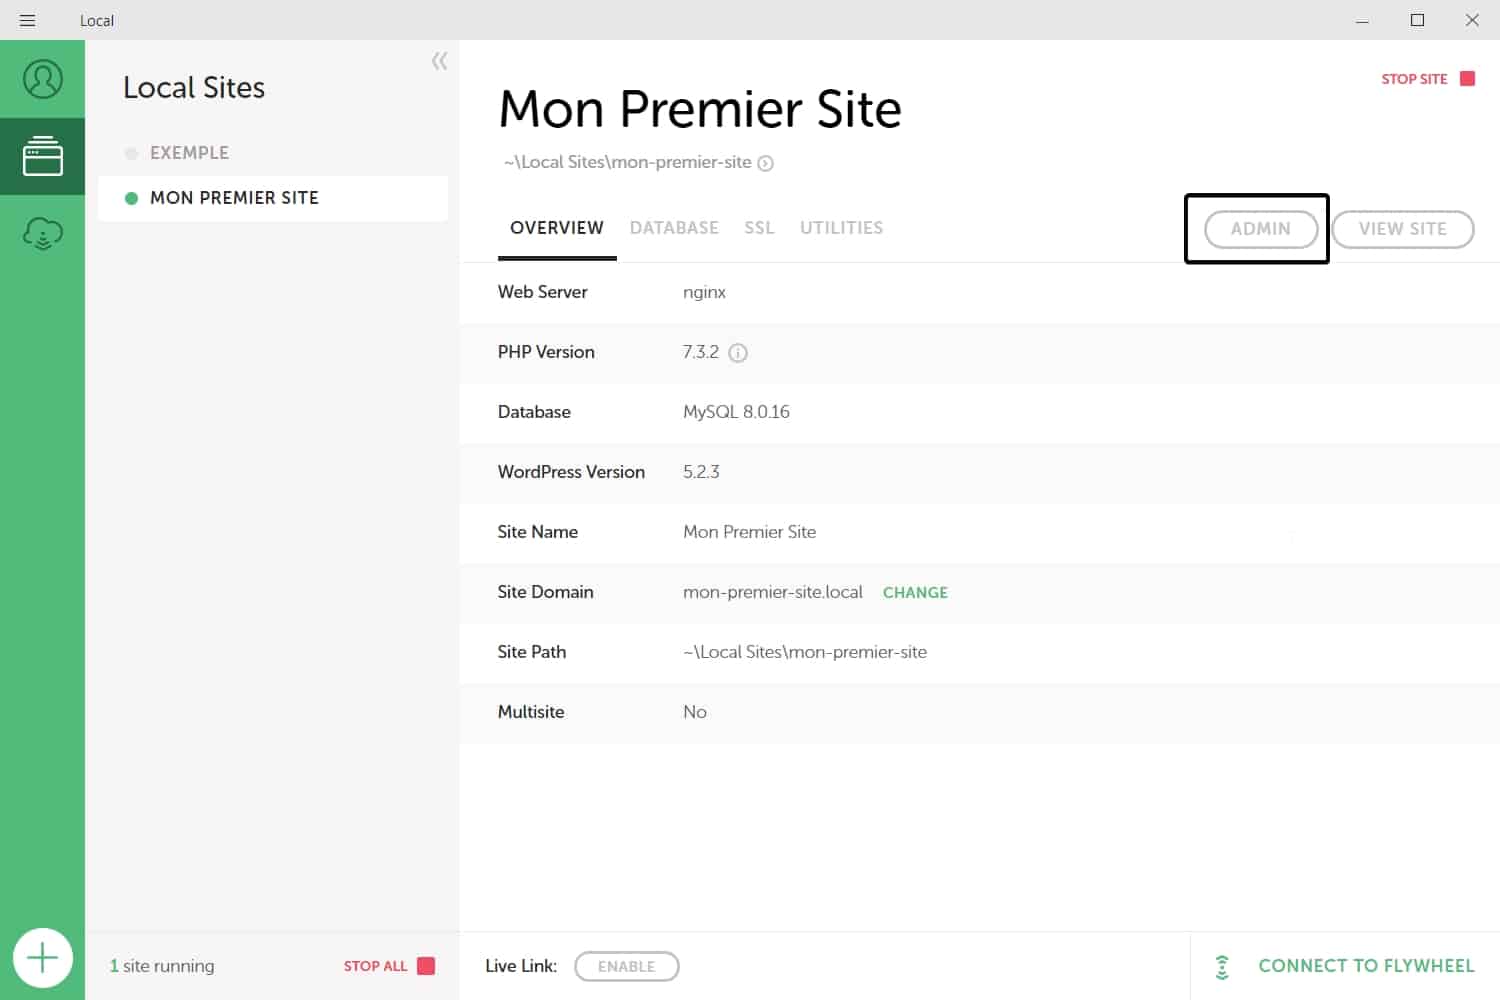Click the red Stop Site square icon
Viewport: 1500px width, 1000px height.
[1467, 78]
